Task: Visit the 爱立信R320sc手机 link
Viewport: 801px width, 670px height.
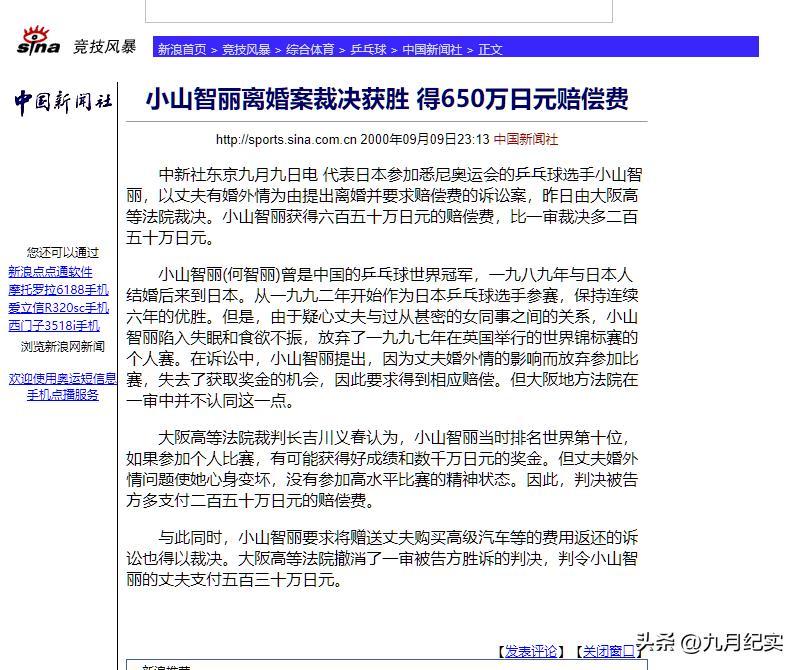Action: coord(58,308)
